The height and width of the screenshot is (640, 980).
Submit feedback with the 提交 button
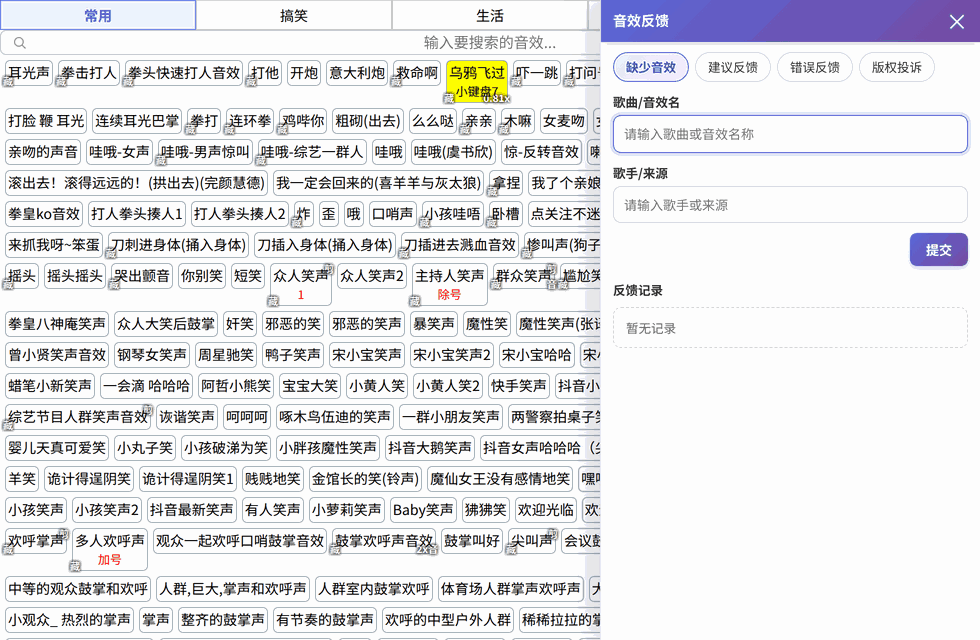tap(939, 250)
